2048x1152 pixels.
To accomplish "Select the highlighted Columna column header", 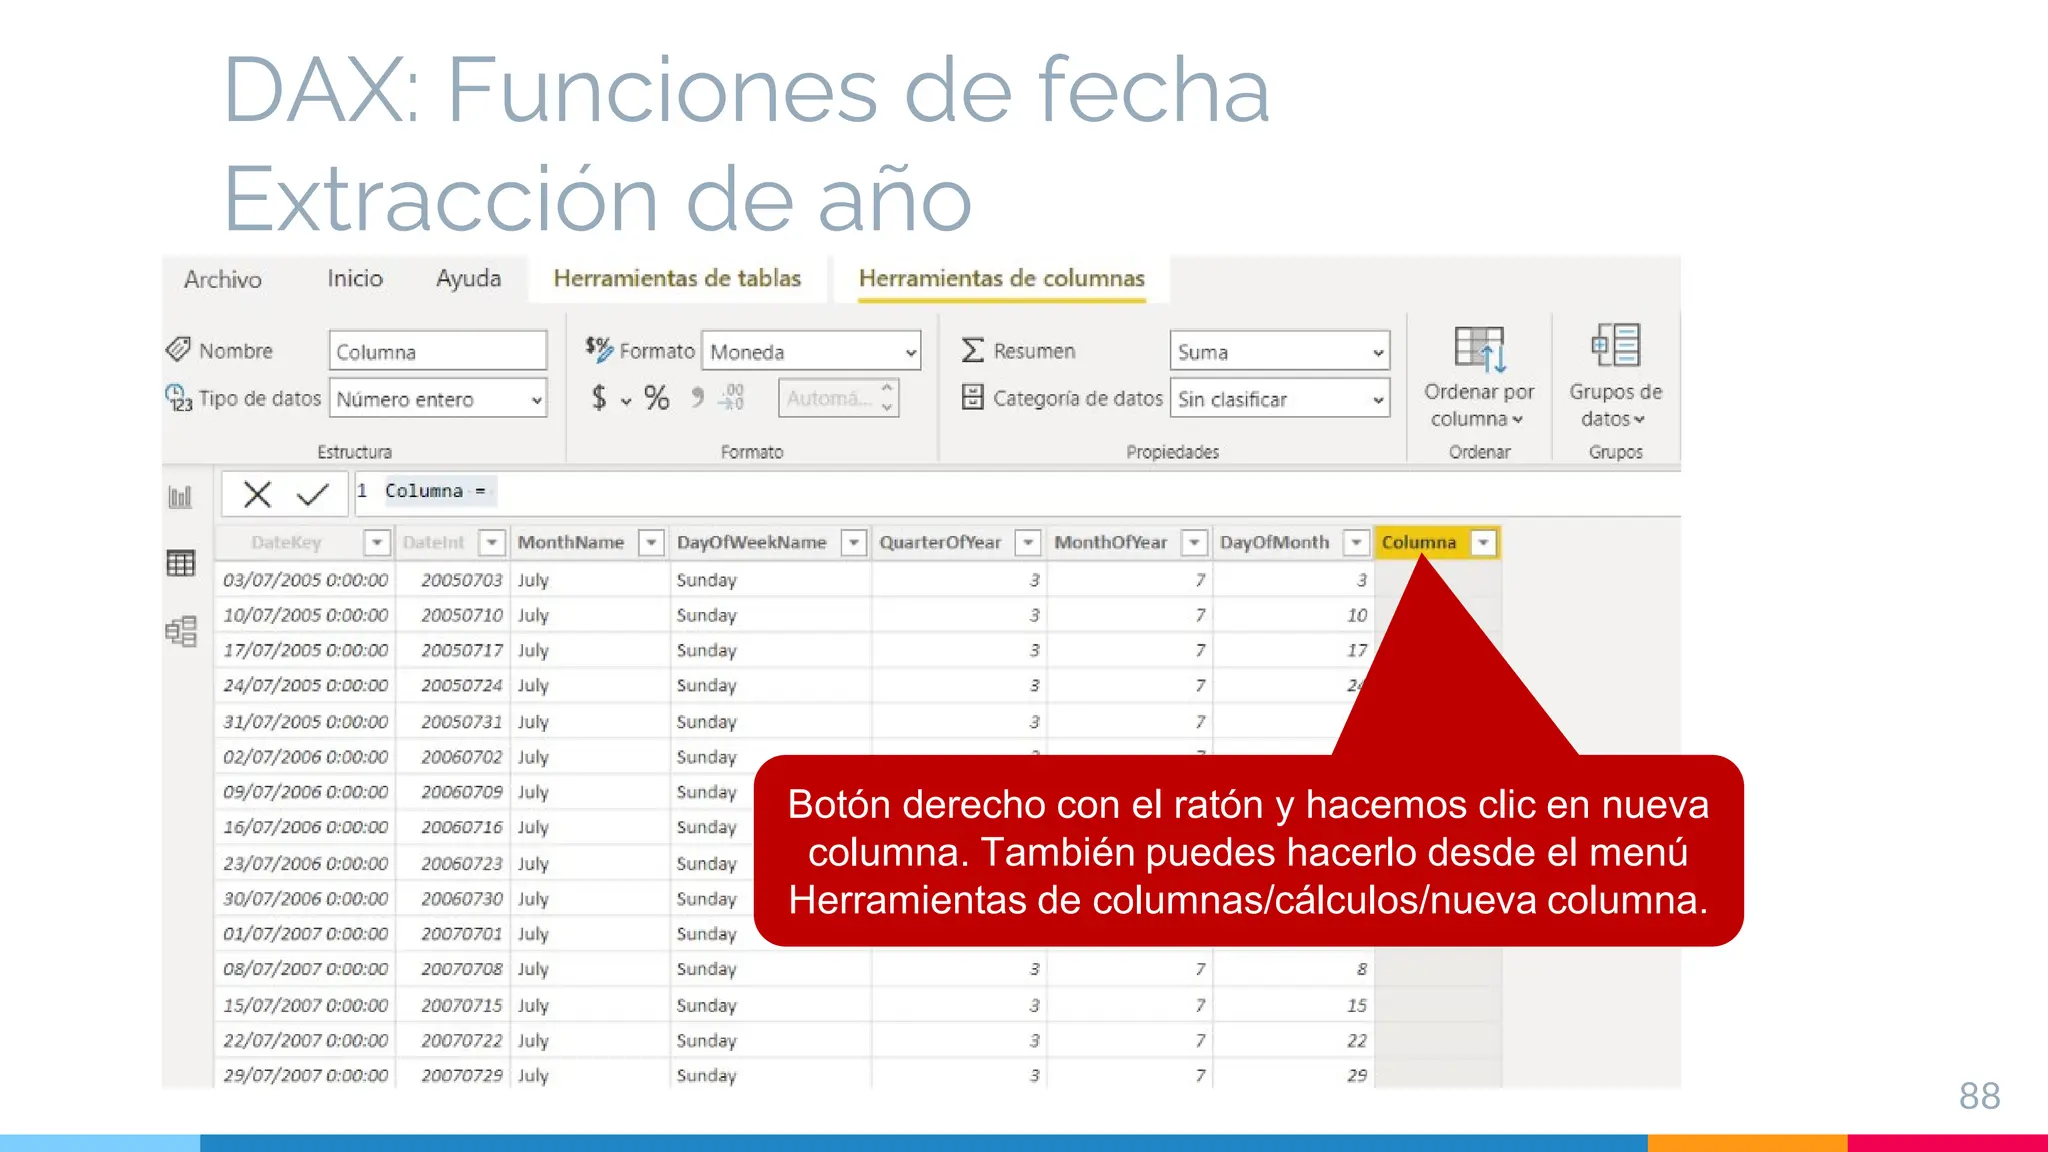I will click(1418, 542).
